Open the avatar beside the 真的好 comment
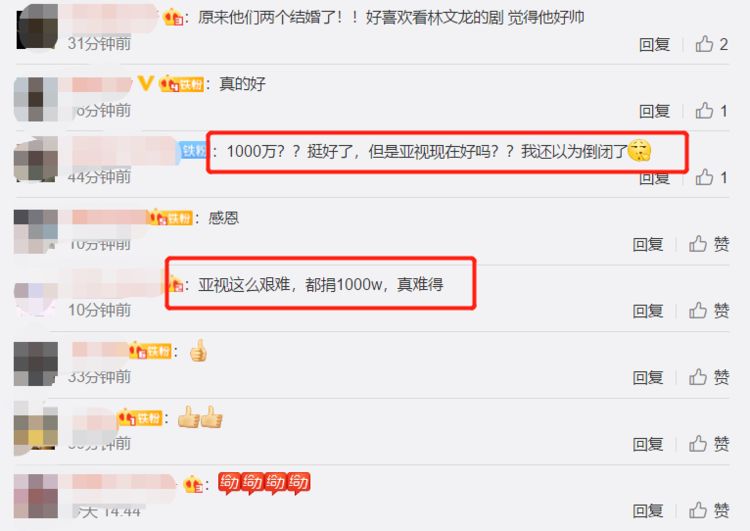 point(36,99)
